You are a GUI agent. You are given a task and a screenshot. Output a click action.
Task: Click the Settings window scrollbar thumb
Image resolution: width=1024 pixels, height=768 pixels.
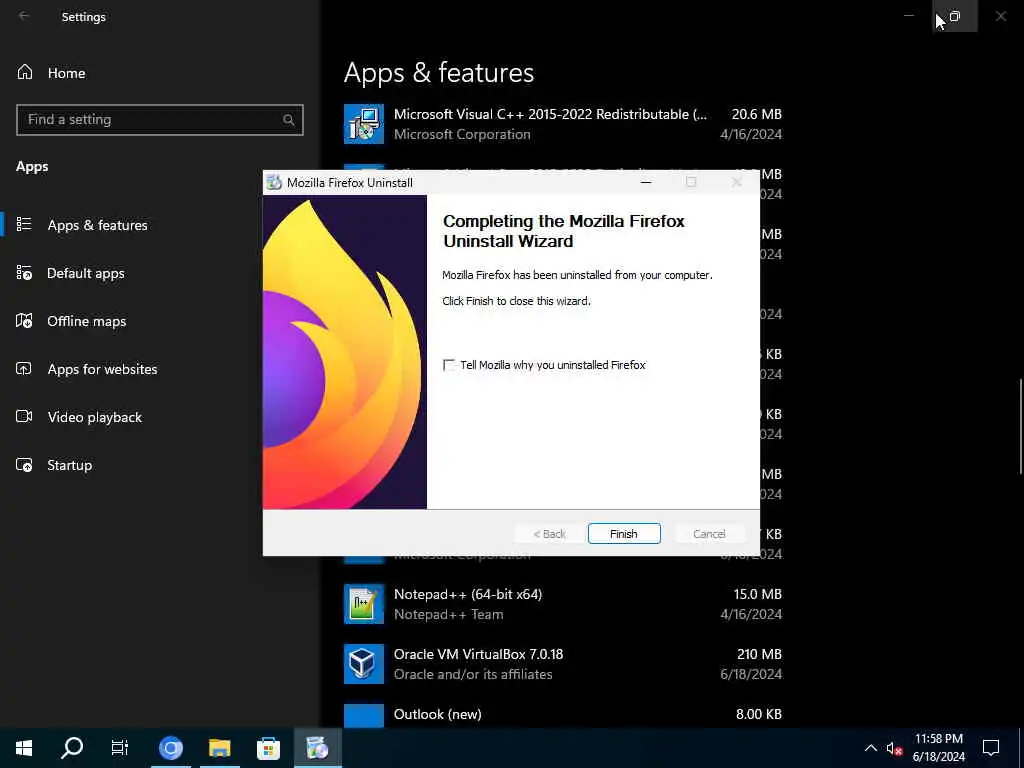(1021, 426)
